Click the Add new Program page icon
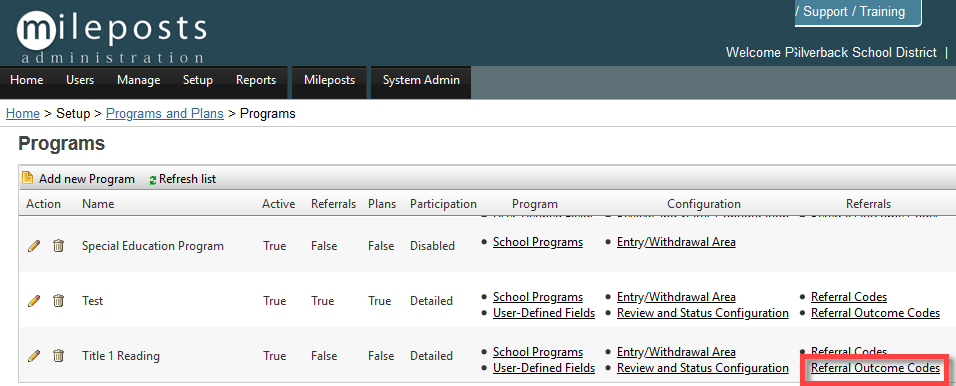This screenshot has height=386, width=956. click(x=27, y=178)
